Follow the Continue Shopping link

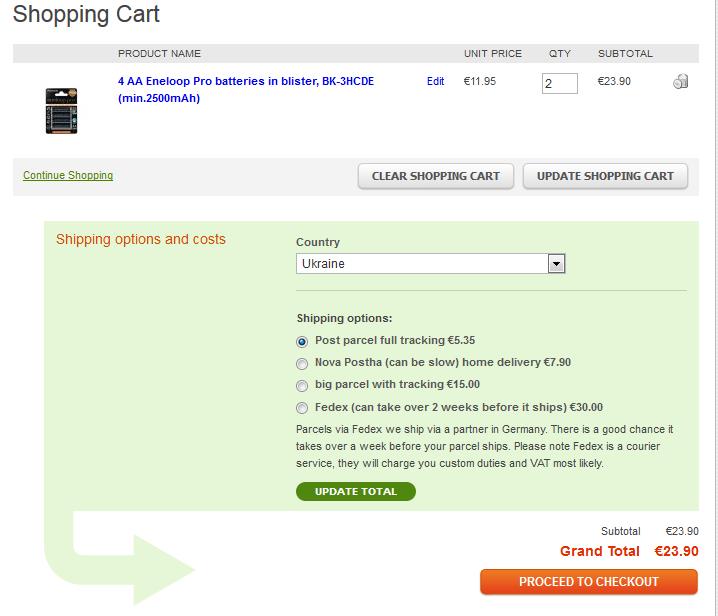[68, 175]
